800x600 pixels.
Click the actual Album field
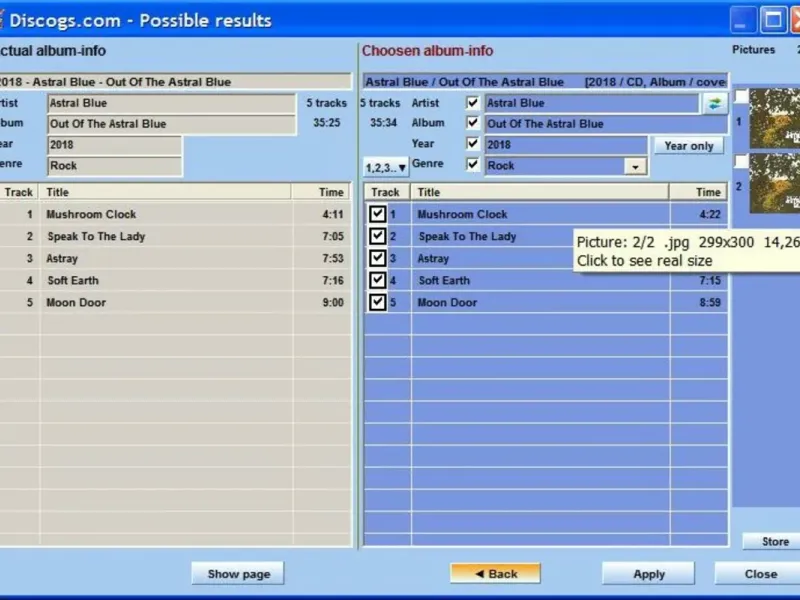[x=171, y=124]
